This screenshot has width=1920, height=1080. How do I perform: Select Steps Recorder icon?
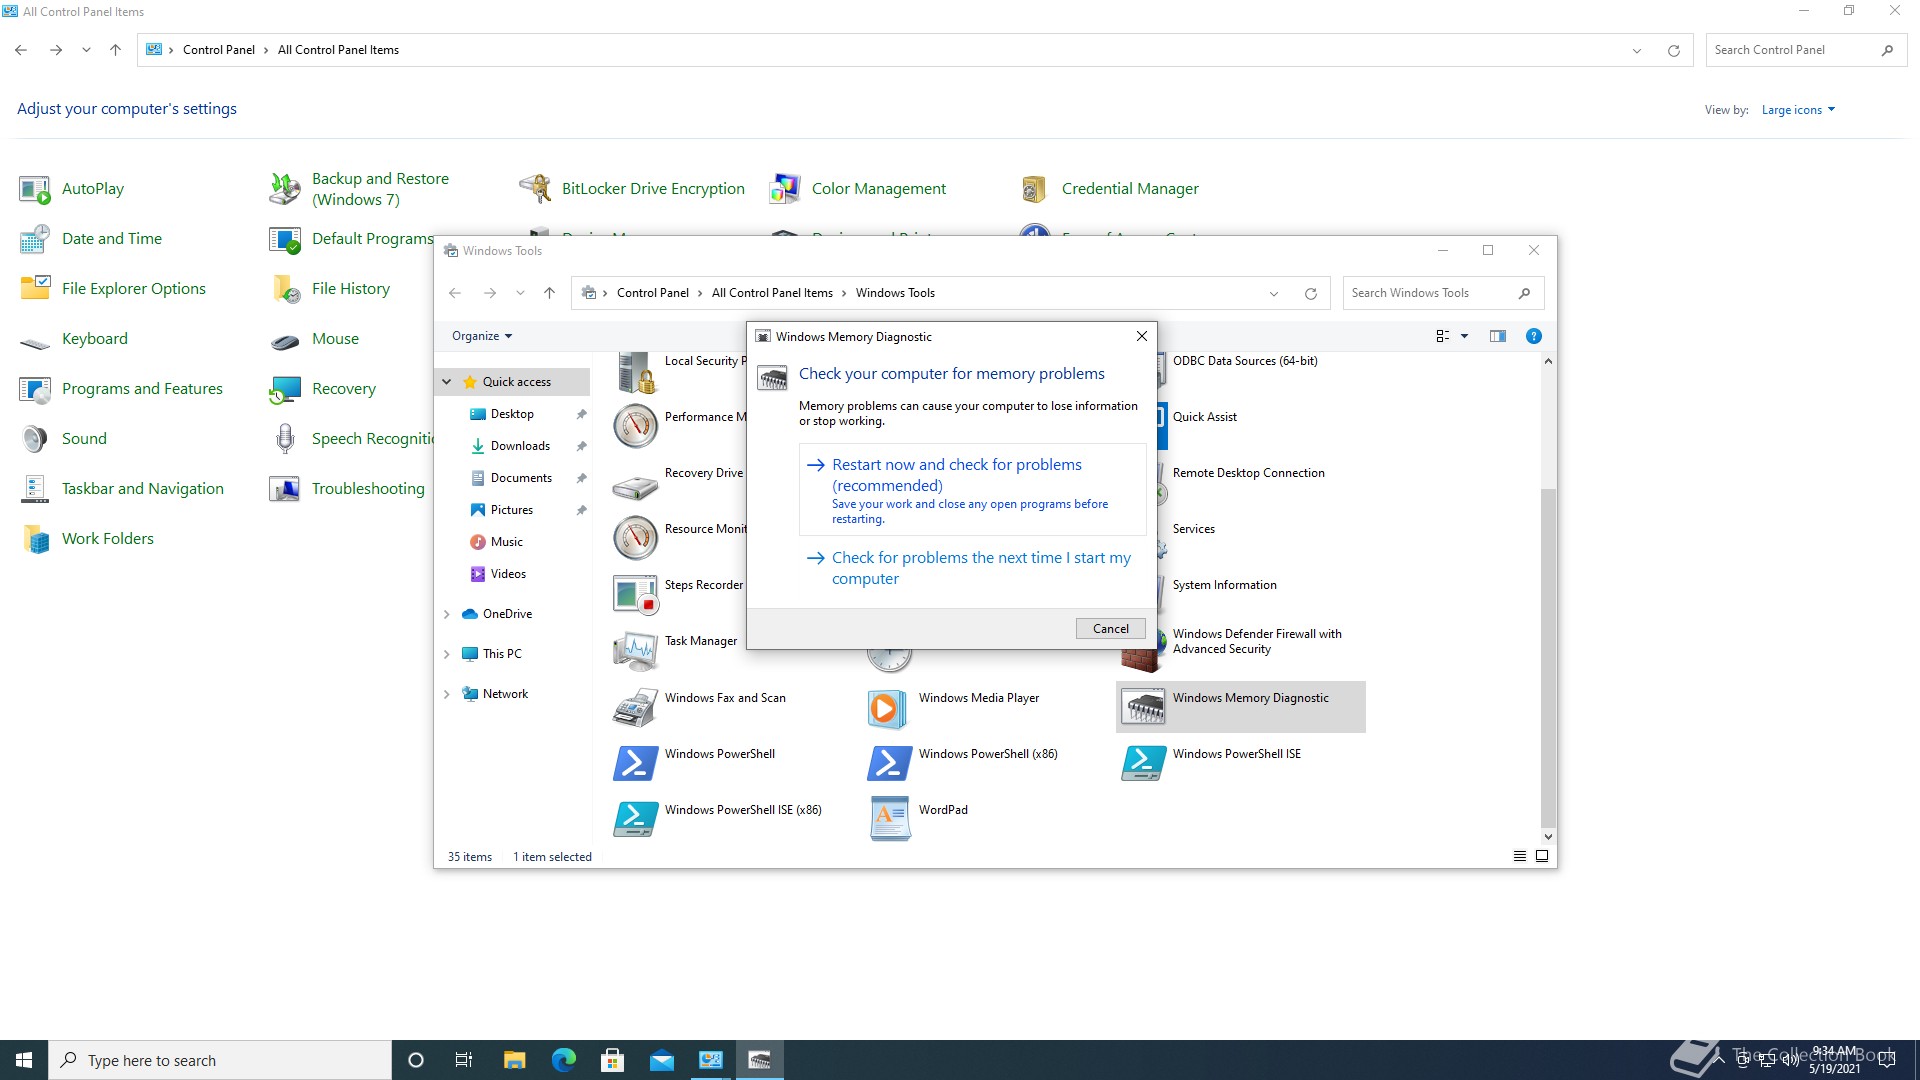click(x=635, y=595)
